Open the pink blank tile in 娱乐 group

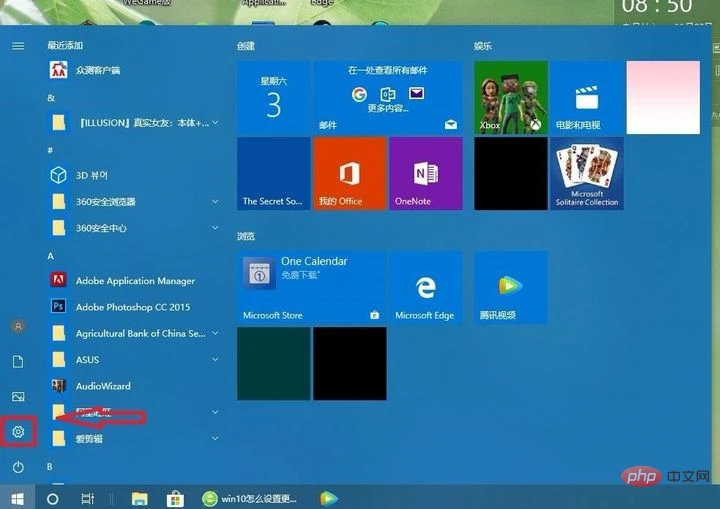click(663, 97)
